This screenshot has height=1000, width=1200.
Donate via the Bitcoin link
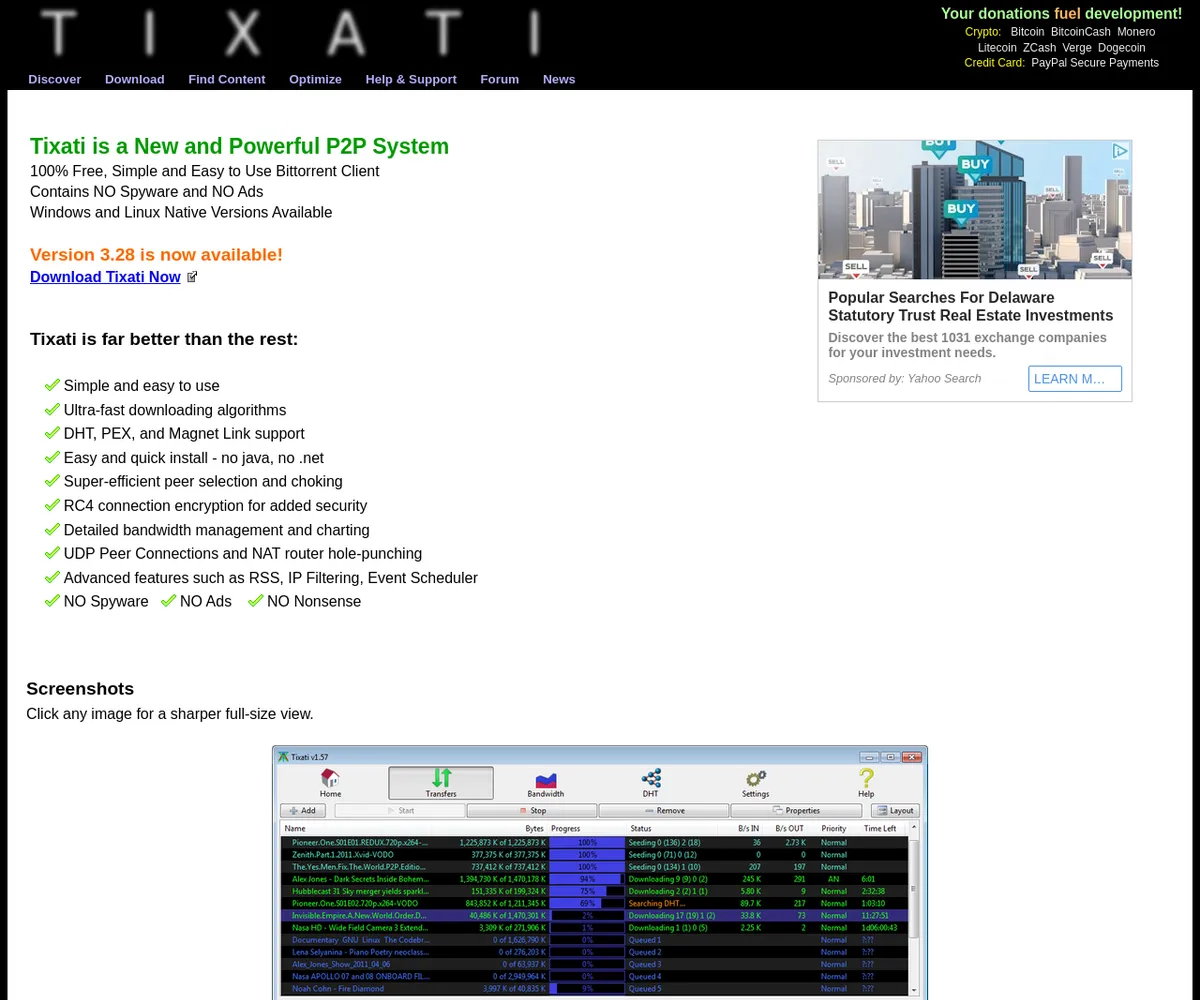[x=1027, y=32]
